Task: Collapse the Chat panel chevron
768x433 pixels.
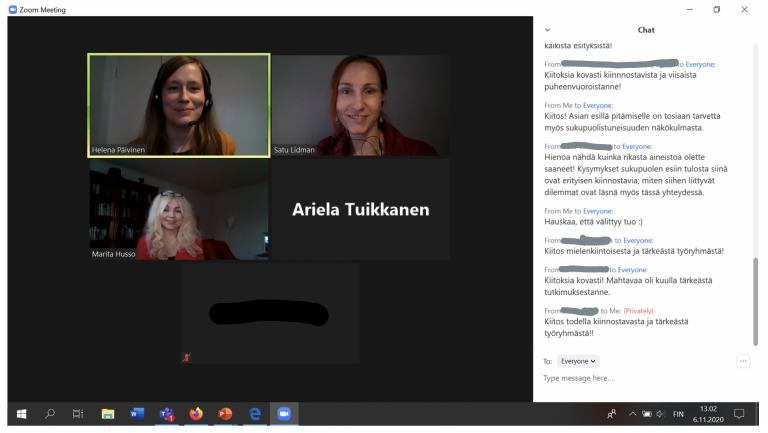Action: (x=547, y=30)
